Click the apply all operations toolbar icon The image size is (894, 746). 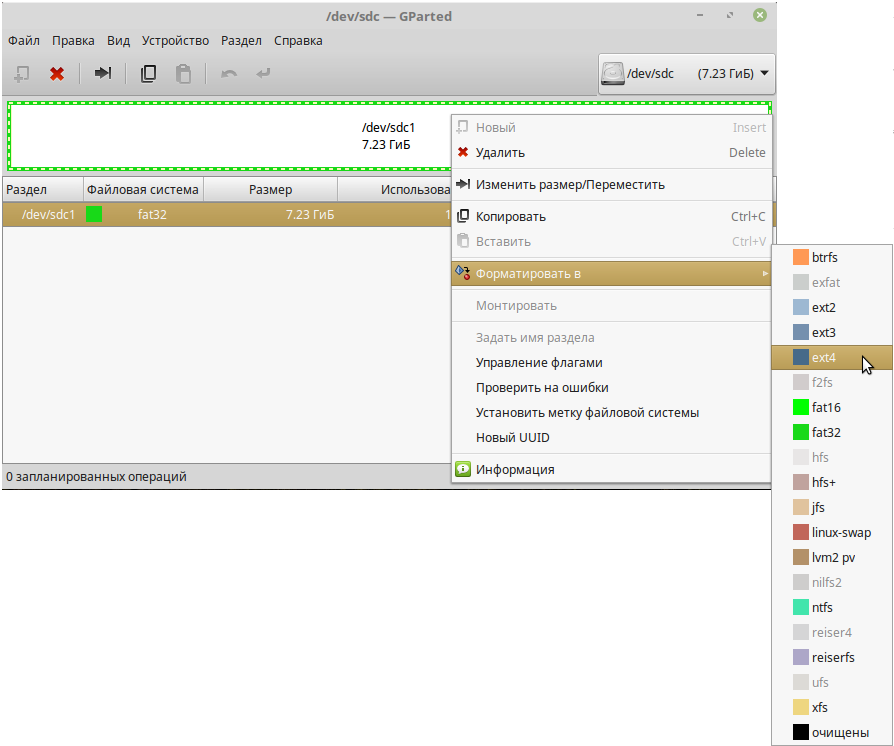(263, 73)
